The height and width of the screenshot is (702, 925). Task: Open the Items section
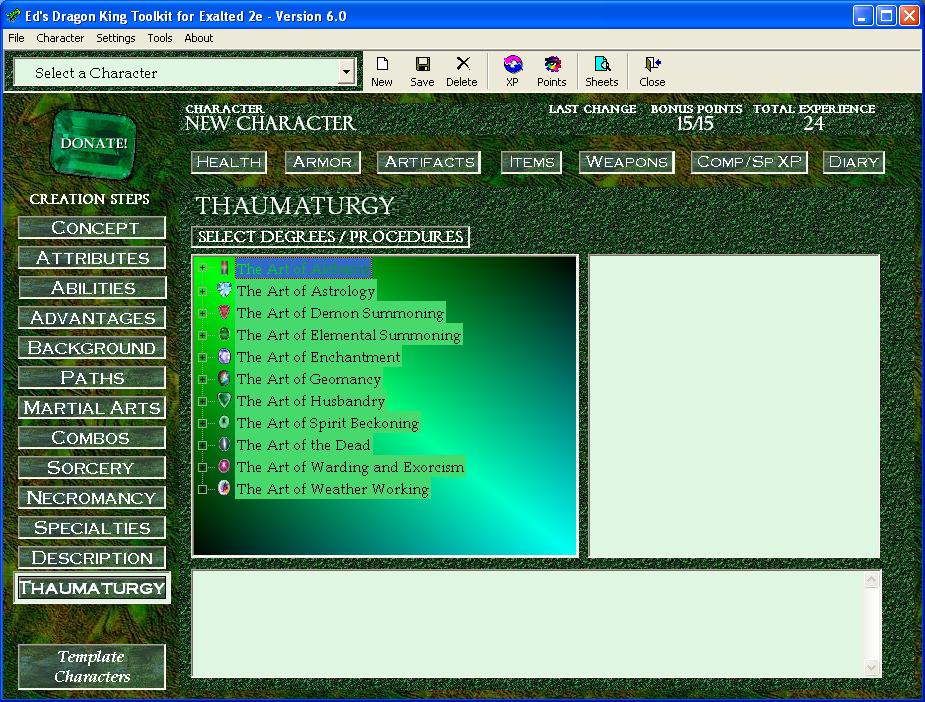[532, 162]
